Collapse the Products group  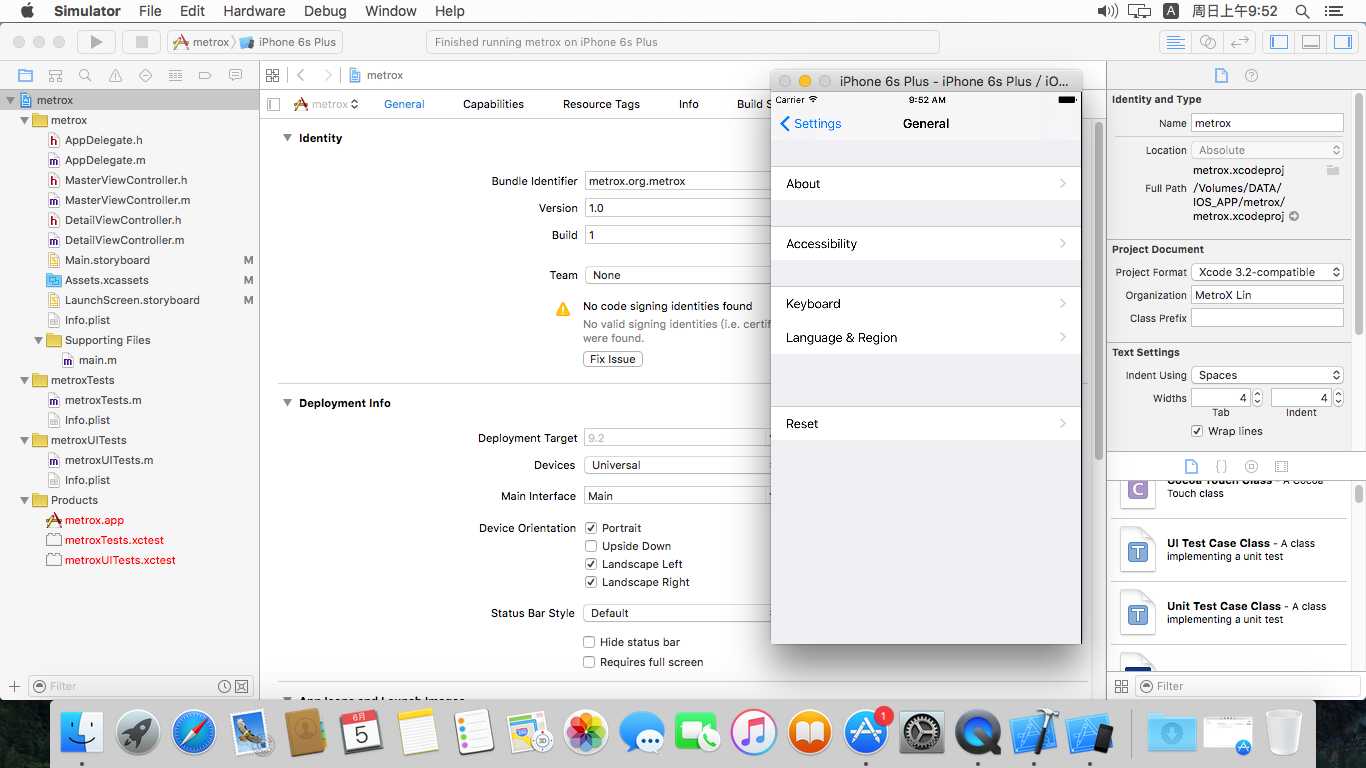click(25, 500)
